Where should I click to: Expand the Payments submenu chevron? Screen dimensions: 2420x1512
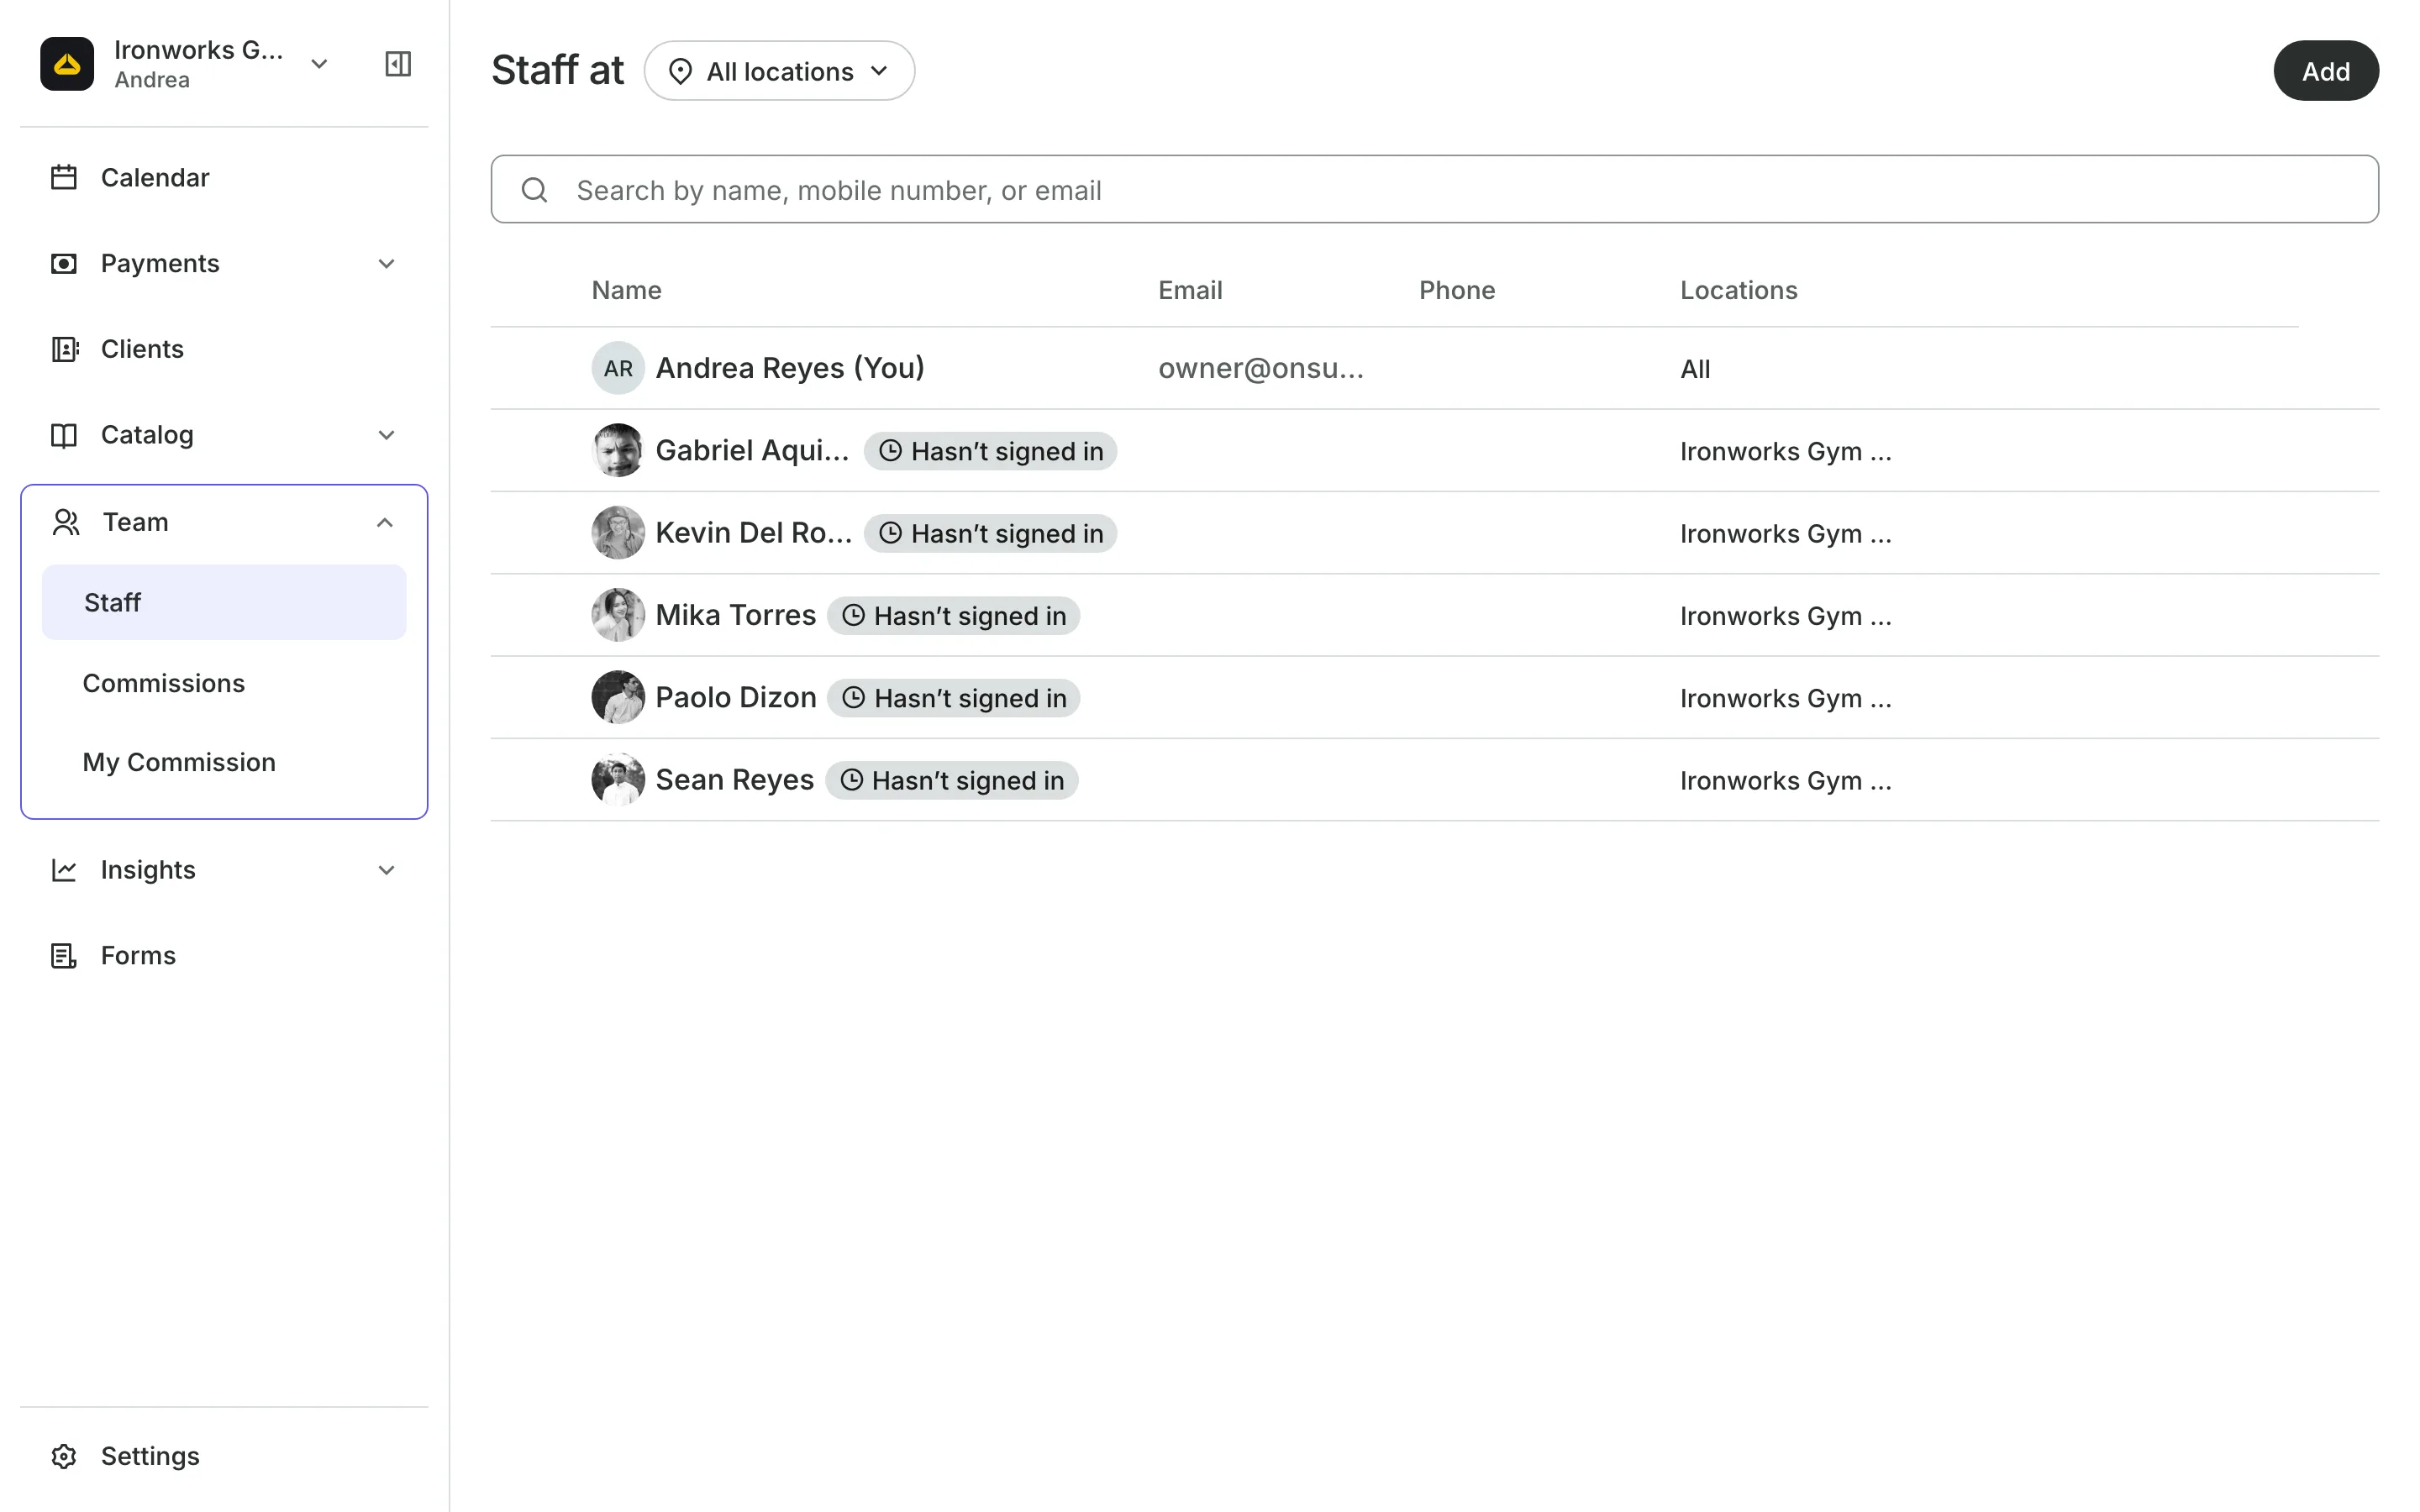tap(386, 263)
